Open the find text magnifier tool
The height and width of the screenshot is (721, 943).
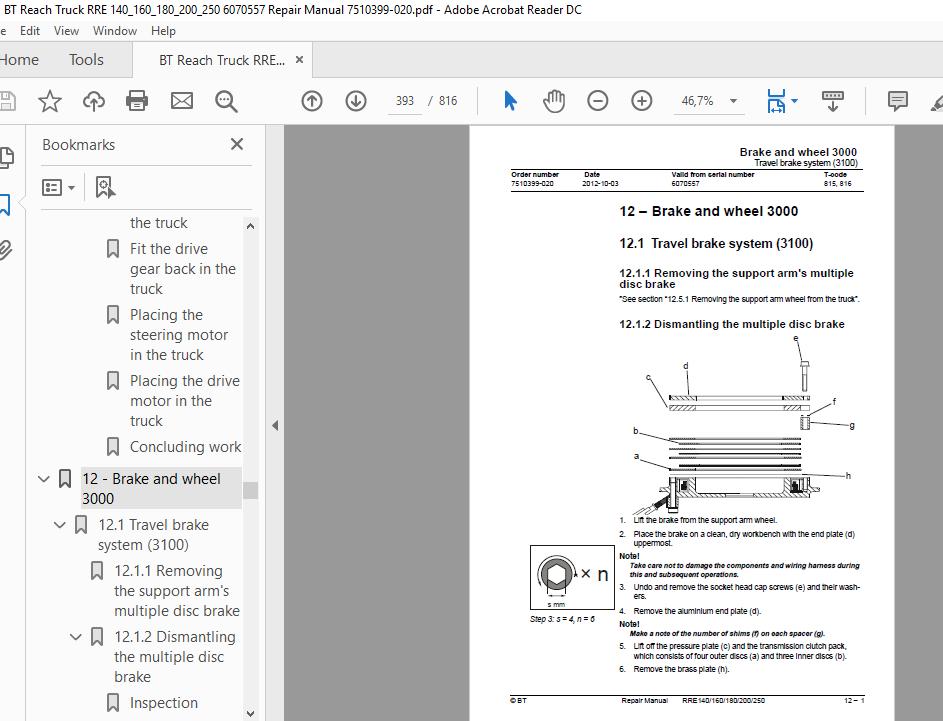click(x=226, y=101)
